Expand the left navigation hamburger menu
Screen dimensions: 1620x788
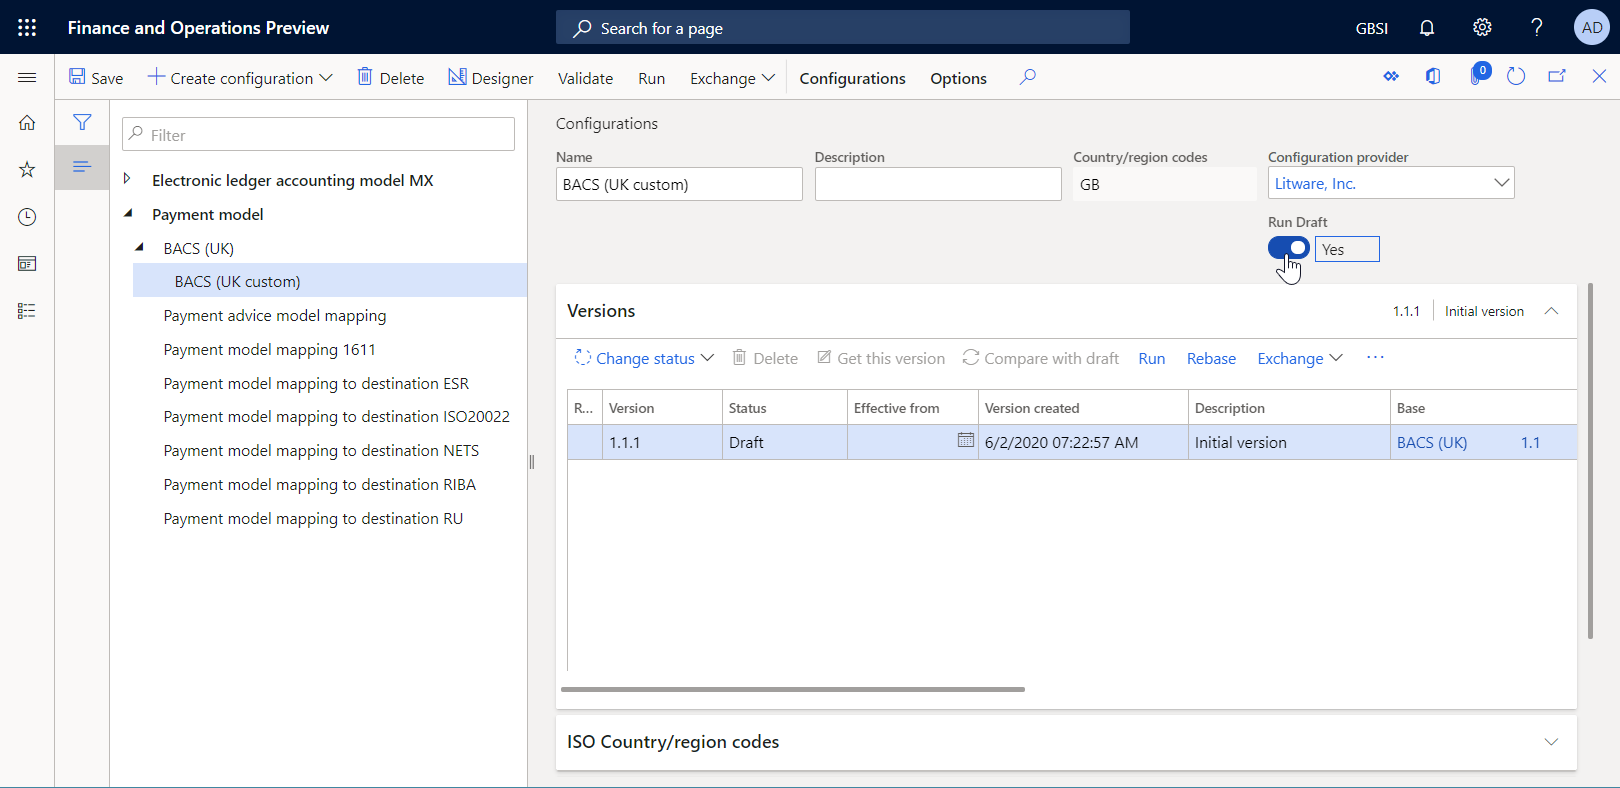27,77
